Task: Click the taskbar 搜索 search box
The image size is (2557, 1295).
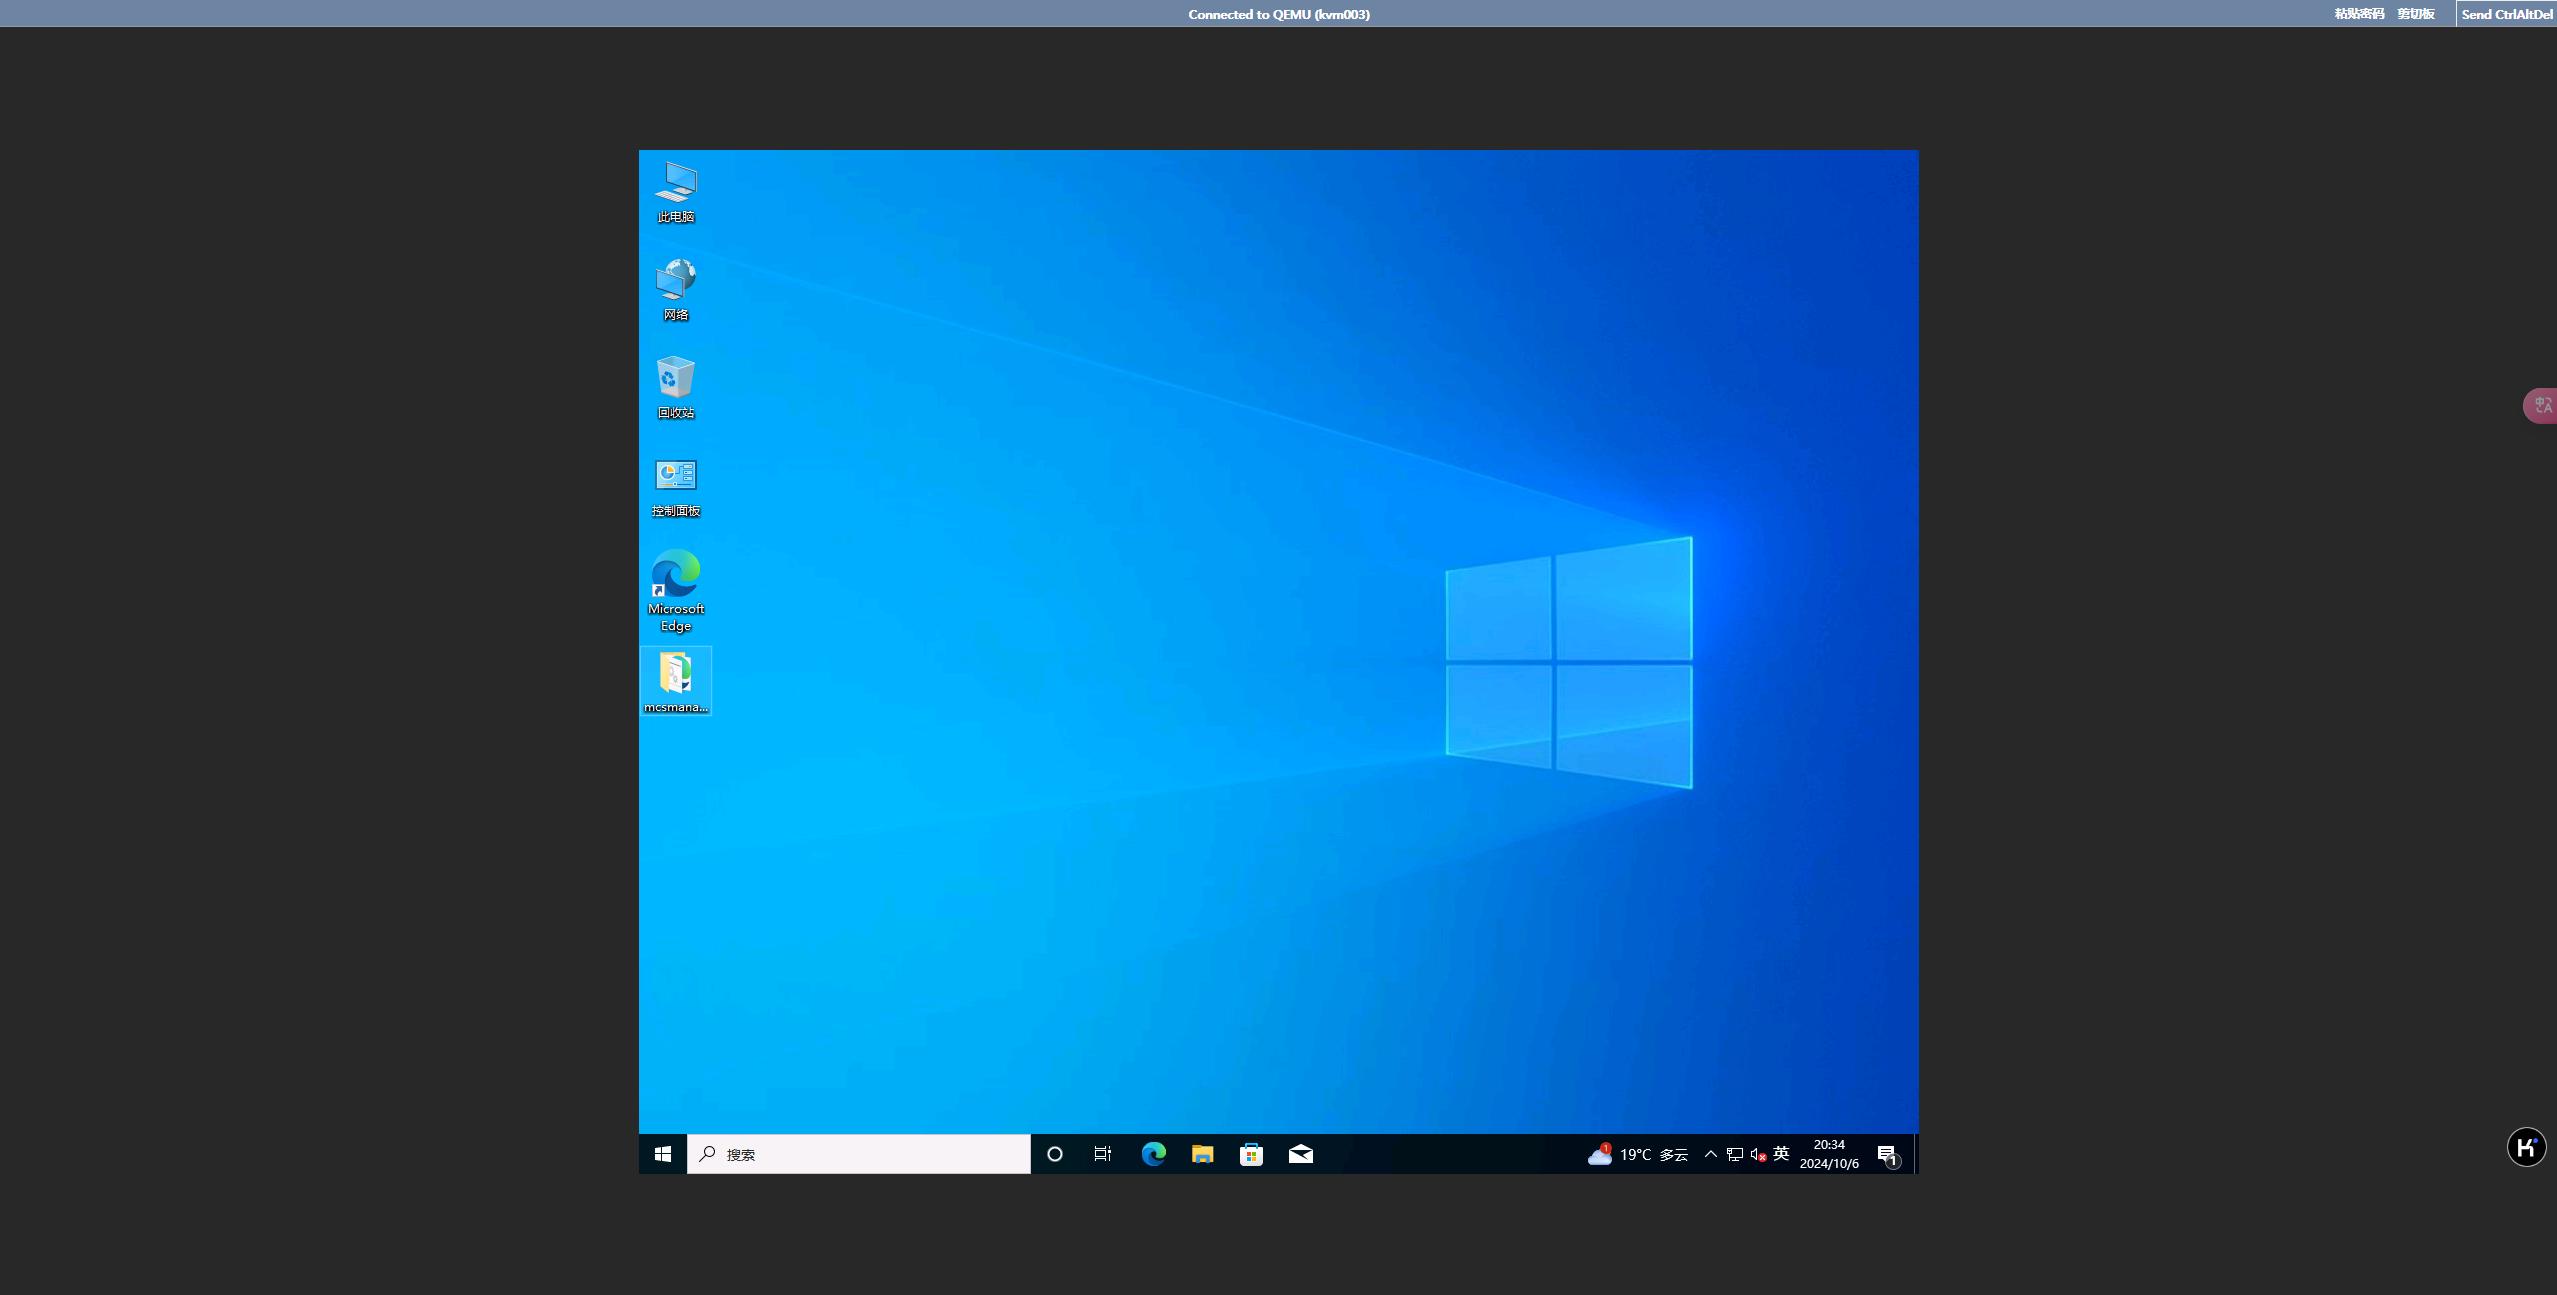Action: point(859,1154)
